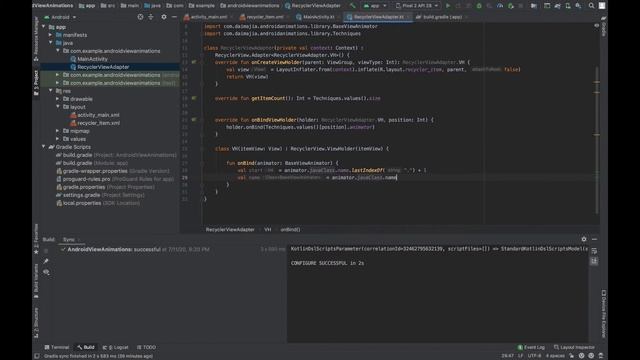This screenshot has height=360, width=640.
Task: Expand the manifests folder
Action: pos(51,35)
